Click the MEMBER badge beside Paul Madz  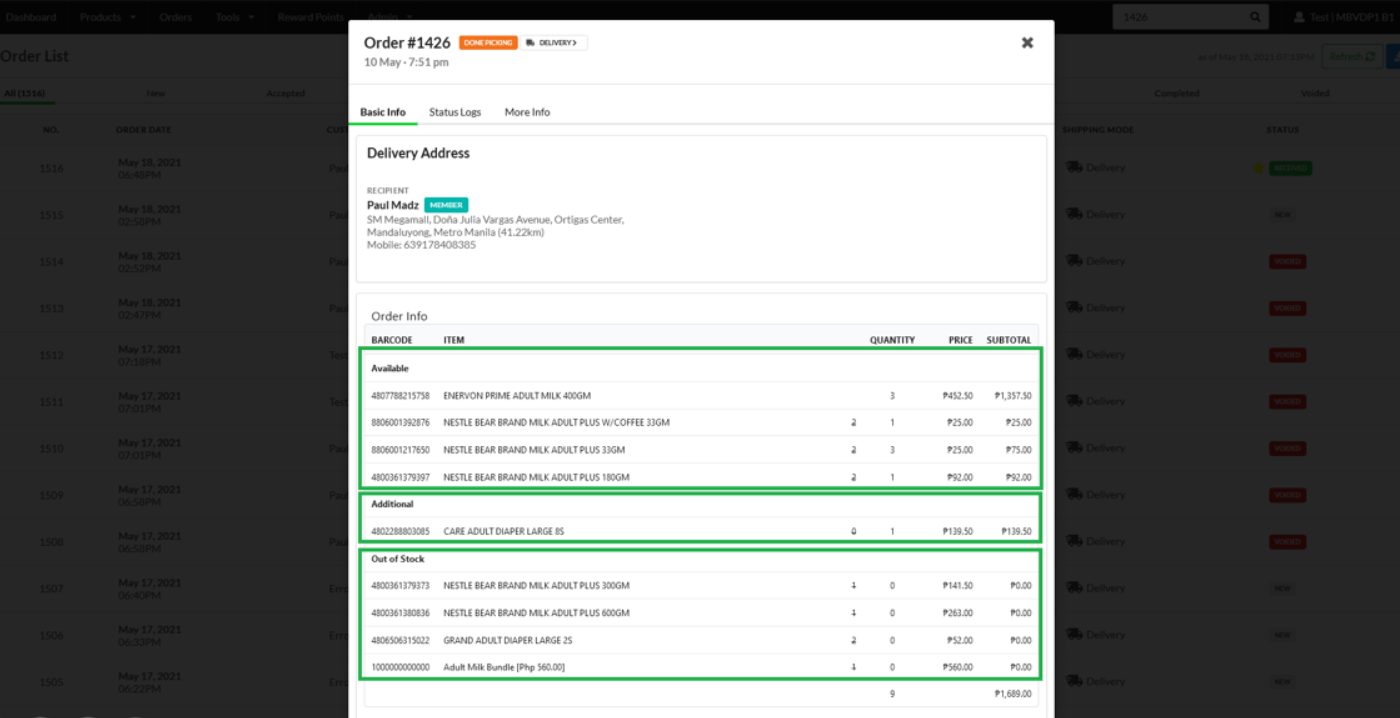446,205
